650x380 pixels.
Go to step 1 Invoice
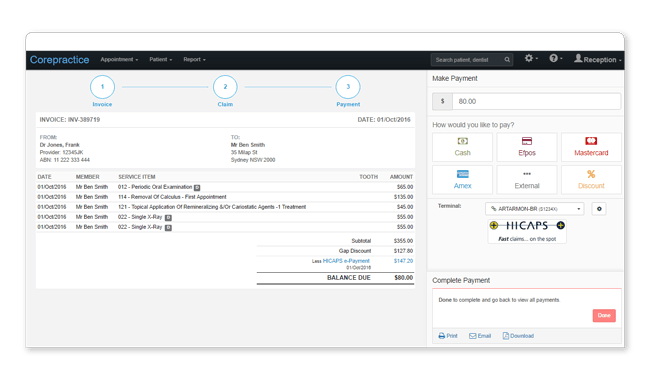coord(102,87)
